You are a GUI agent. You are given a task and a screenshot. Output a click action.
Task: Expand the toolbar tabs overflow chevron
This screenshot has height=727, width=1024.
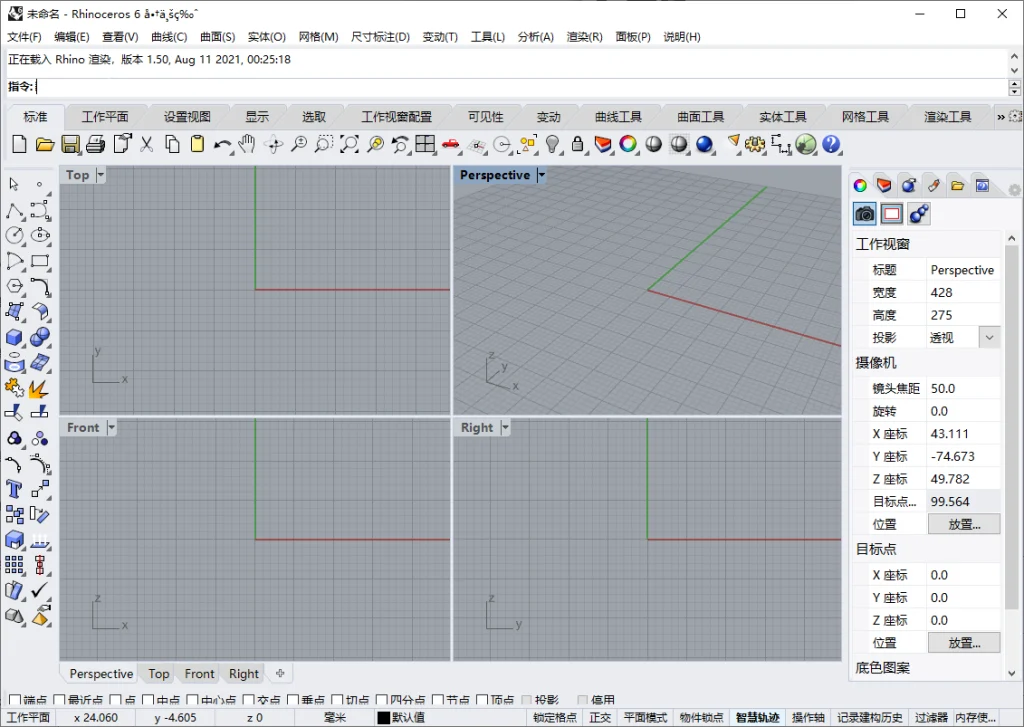(1000, 117)
